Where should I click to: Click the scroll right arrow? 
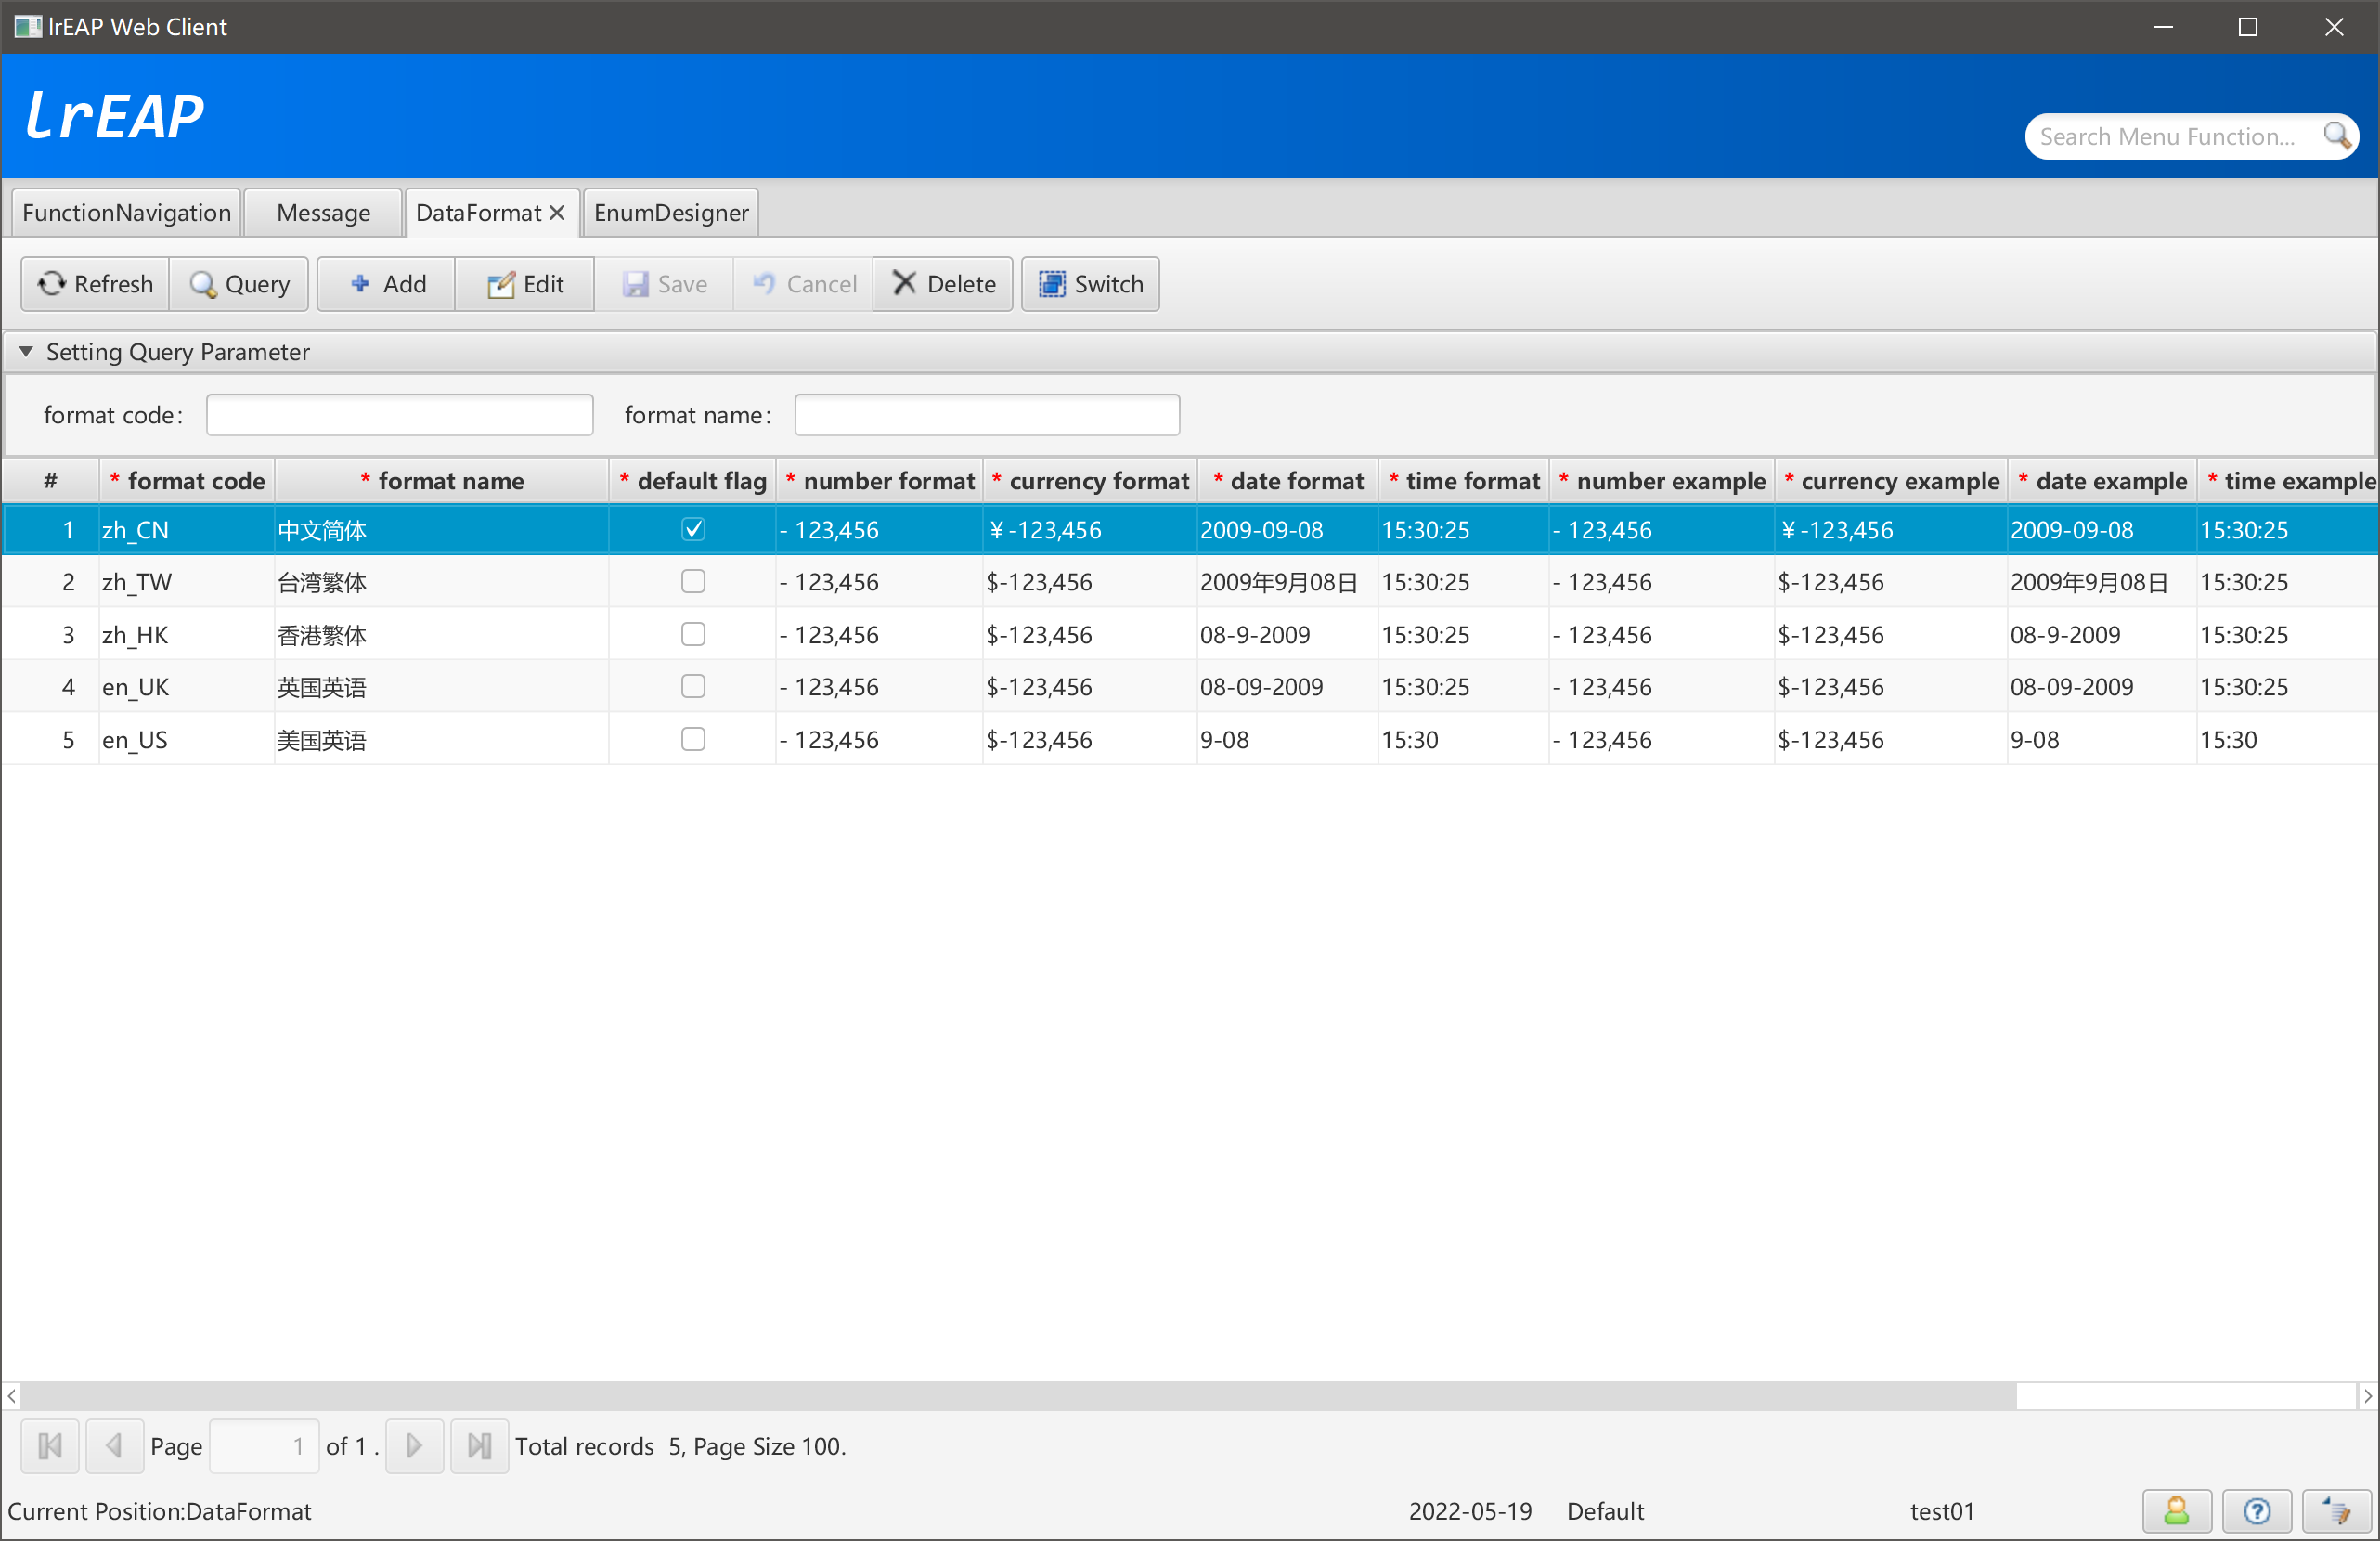tap(2368, 1396)
